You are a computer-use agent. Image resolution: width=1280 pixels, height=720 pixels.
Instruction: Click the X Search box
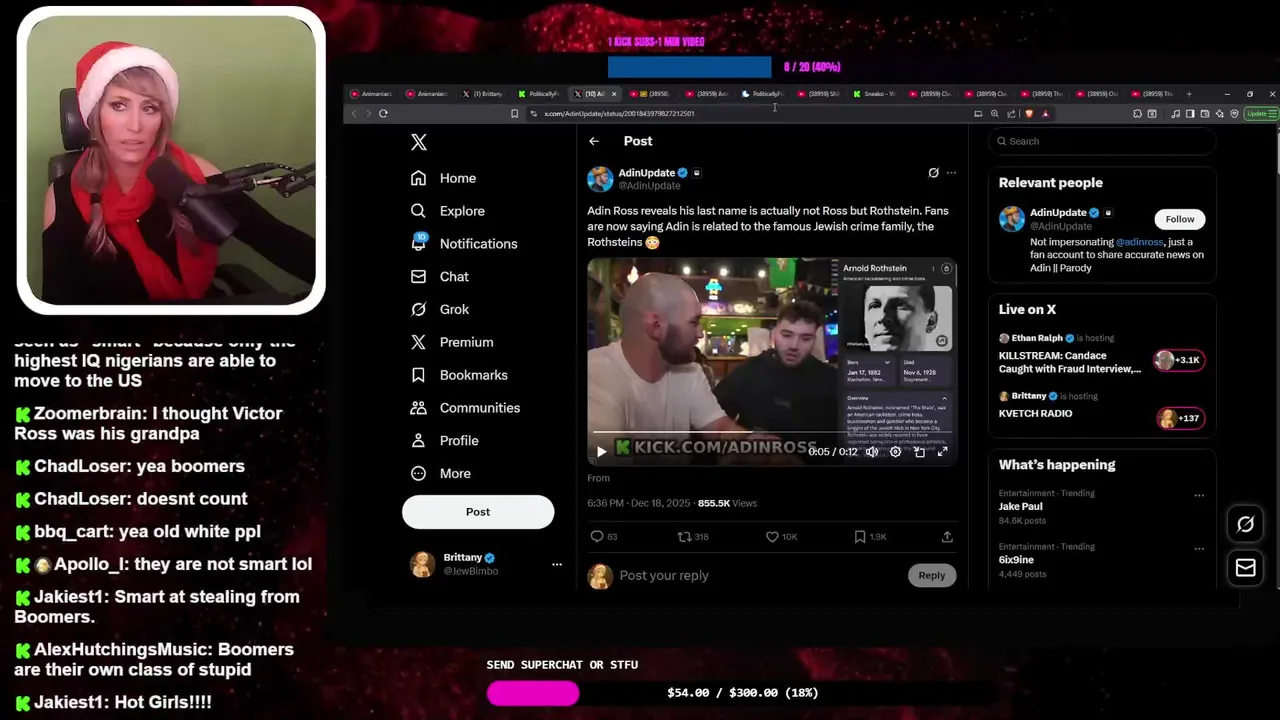tap(1102, 141)
